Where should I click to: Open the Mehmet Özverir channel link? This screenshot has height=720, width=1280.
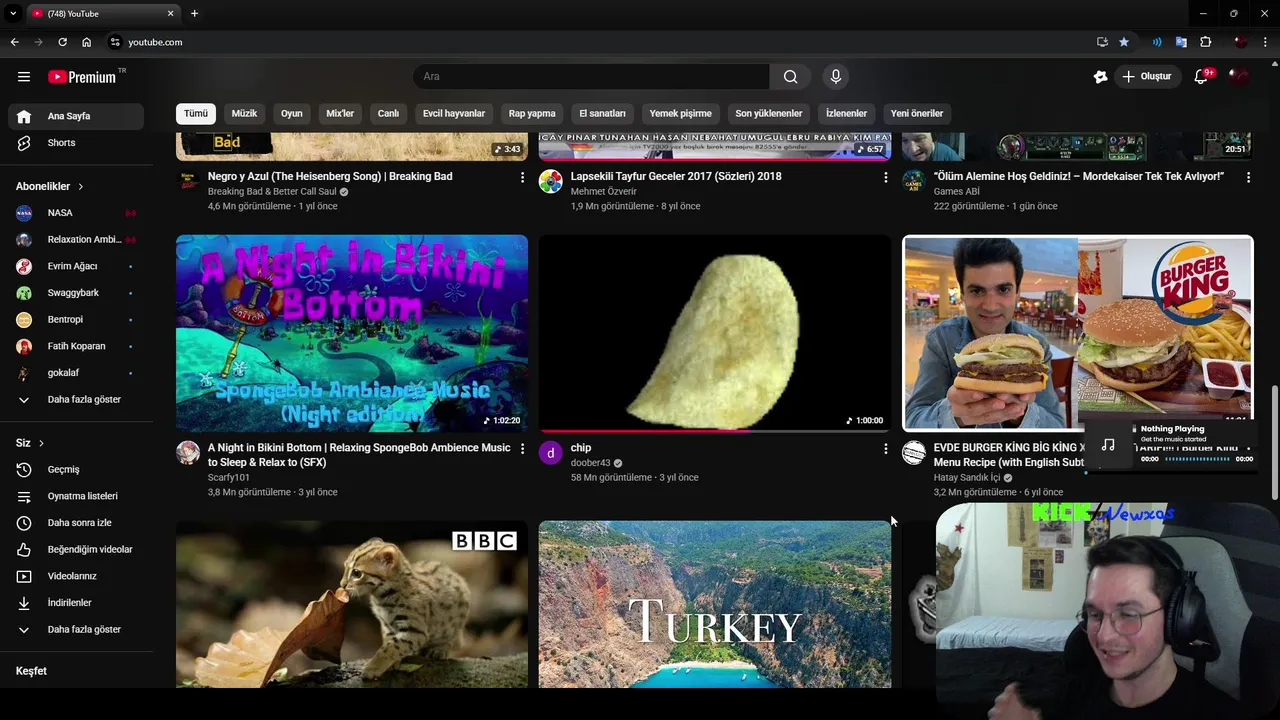(603, 192)
